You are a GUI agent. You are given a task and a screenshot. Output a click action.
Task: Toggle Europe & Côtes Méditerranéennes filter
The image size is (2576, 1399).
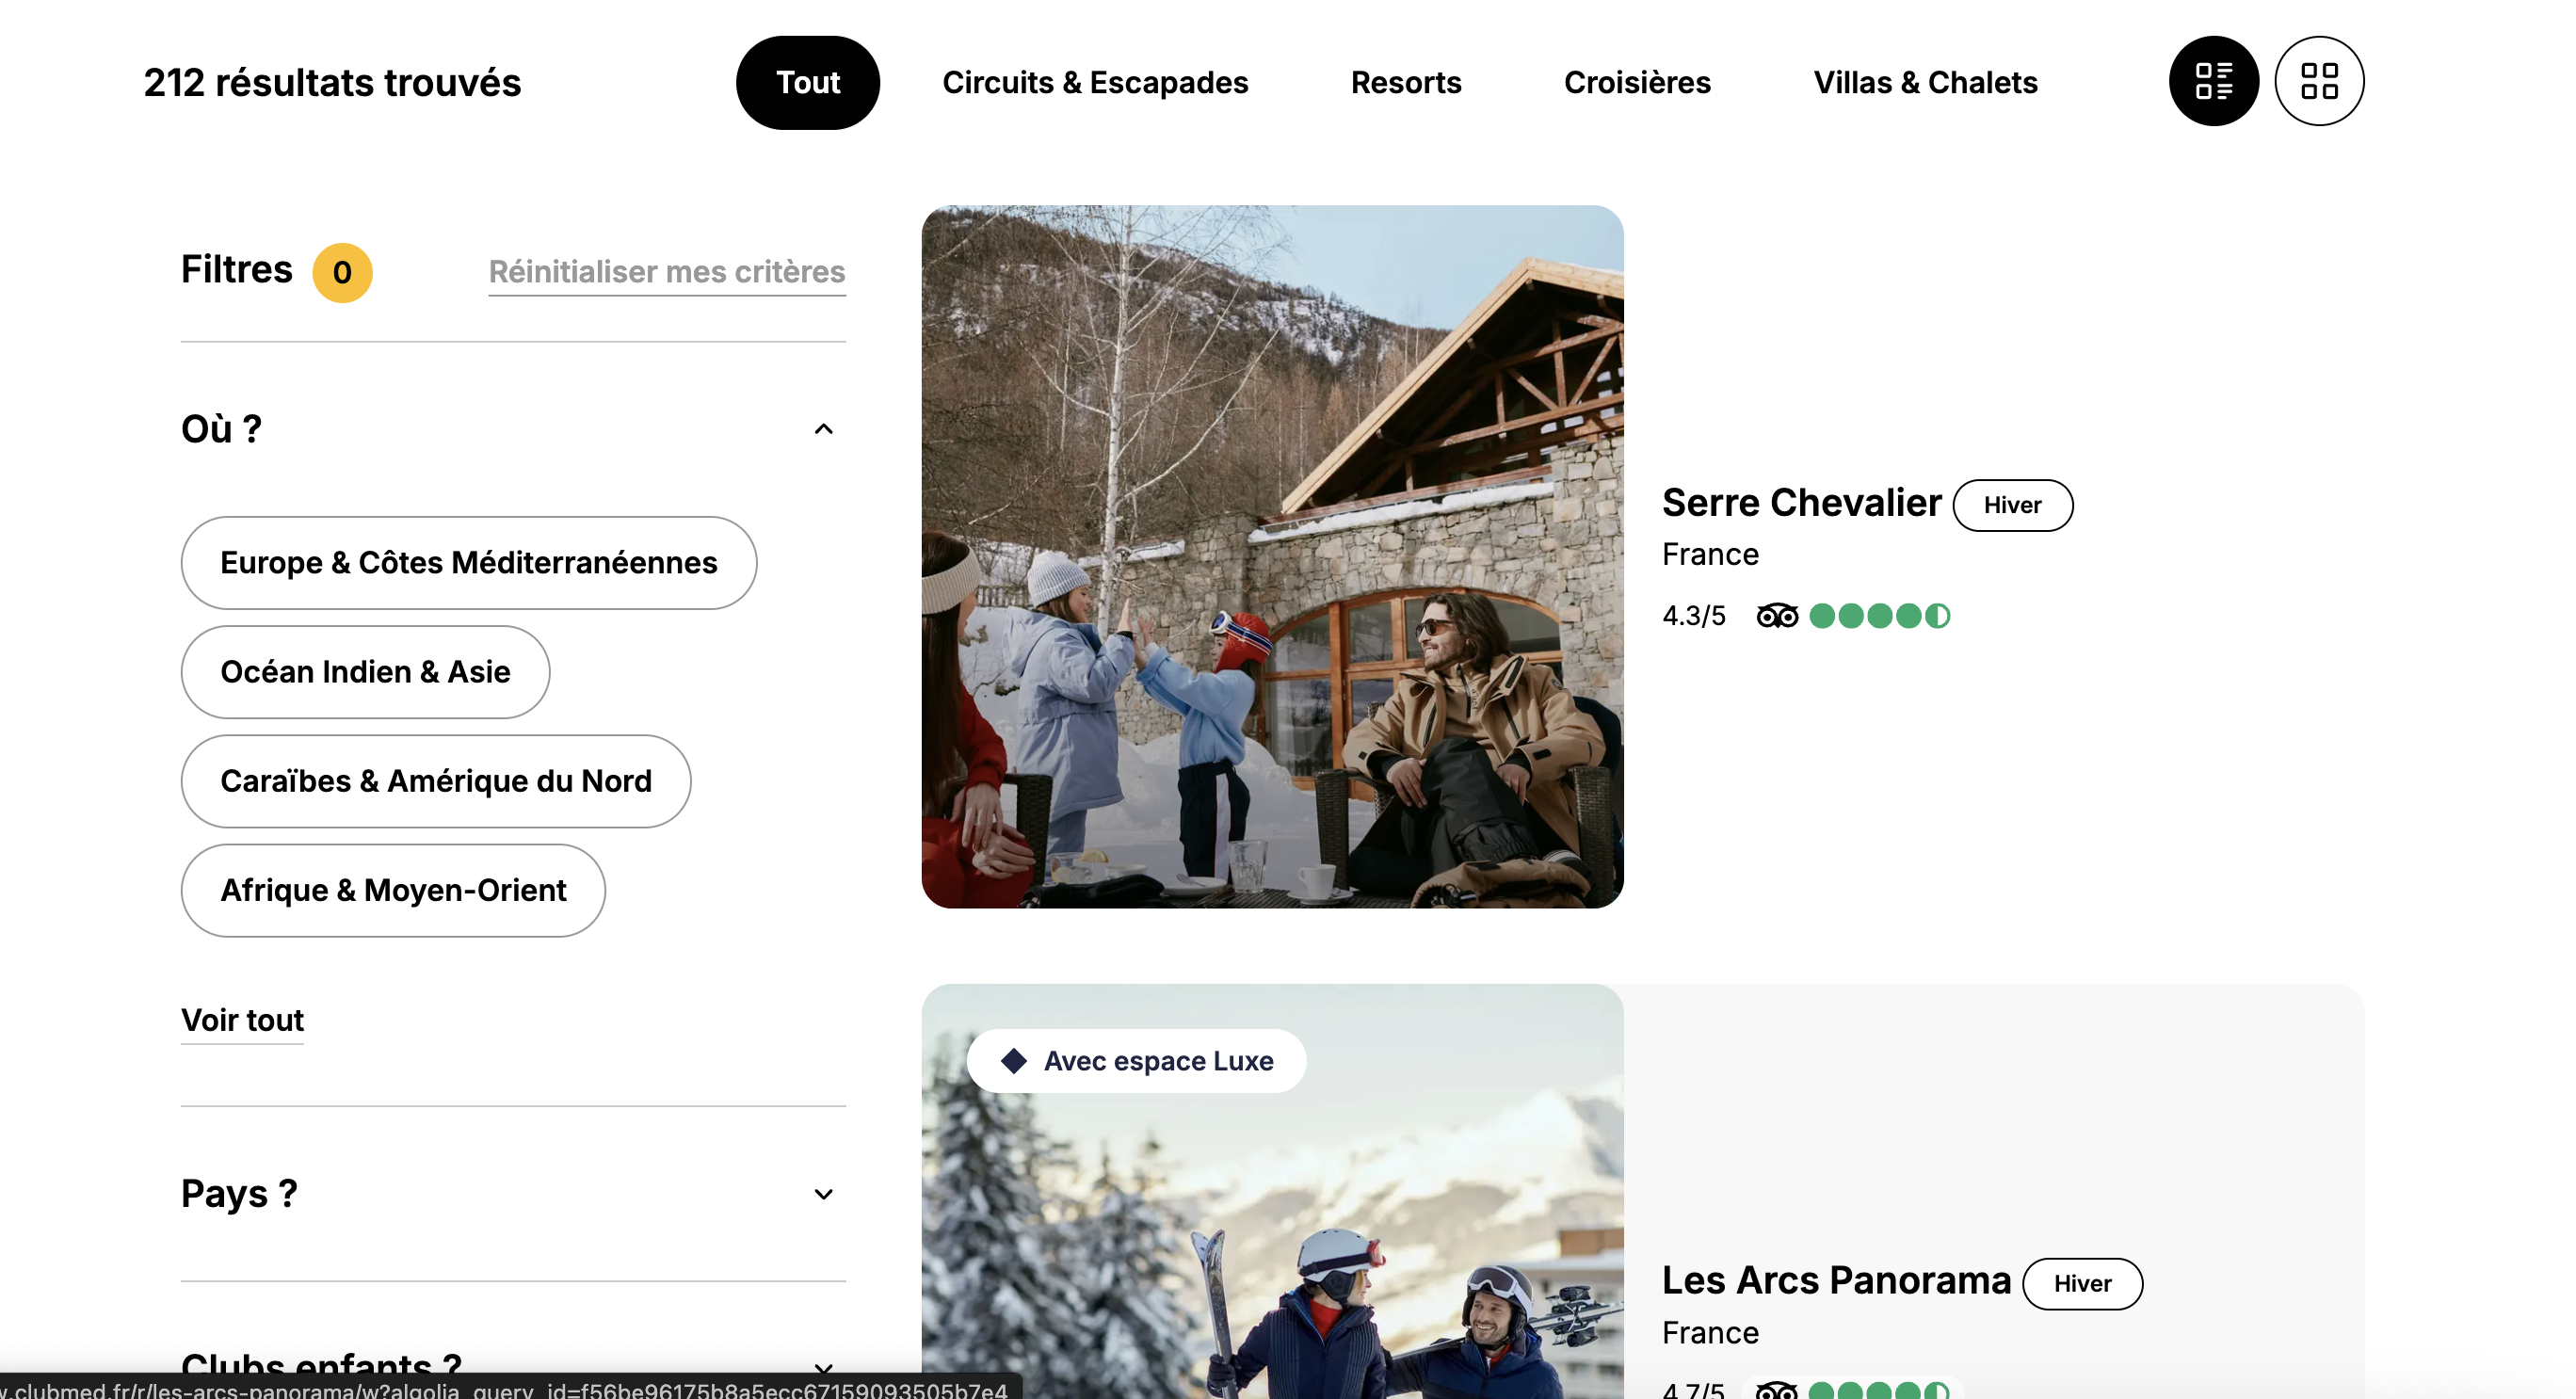(x=468, y=563)
